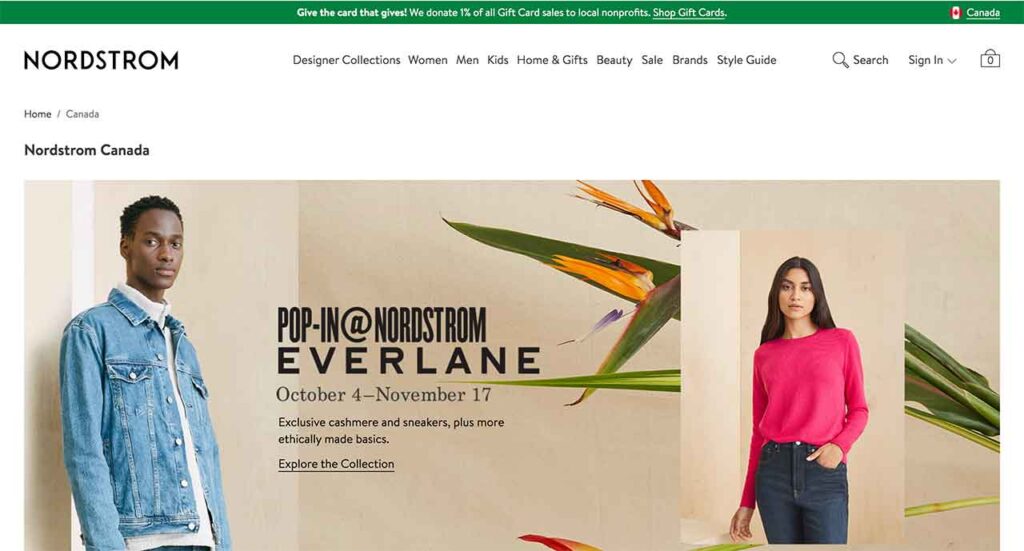Viewport: 1024px width, 551px height.
Task: Open Home & Gifts menu
Action: [552, 60]
